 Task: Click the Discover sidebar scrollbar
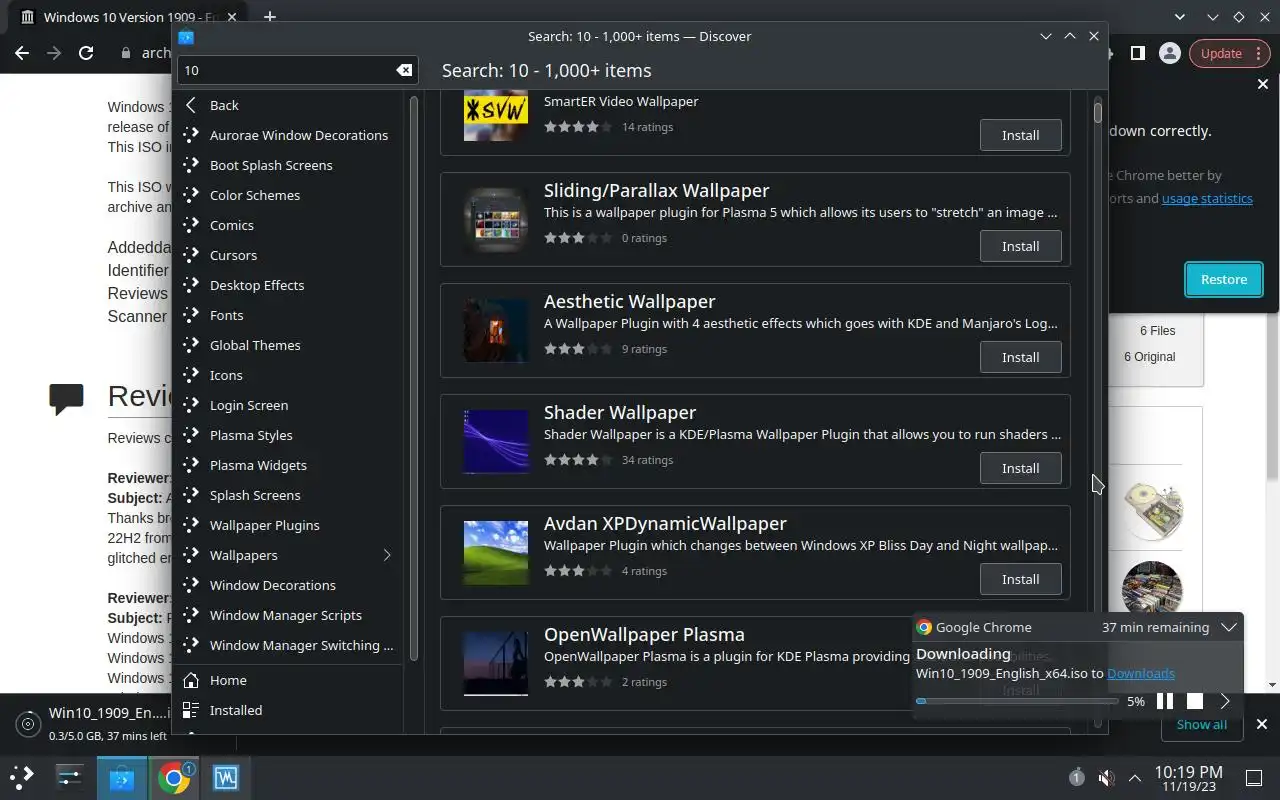pos(414,377)
